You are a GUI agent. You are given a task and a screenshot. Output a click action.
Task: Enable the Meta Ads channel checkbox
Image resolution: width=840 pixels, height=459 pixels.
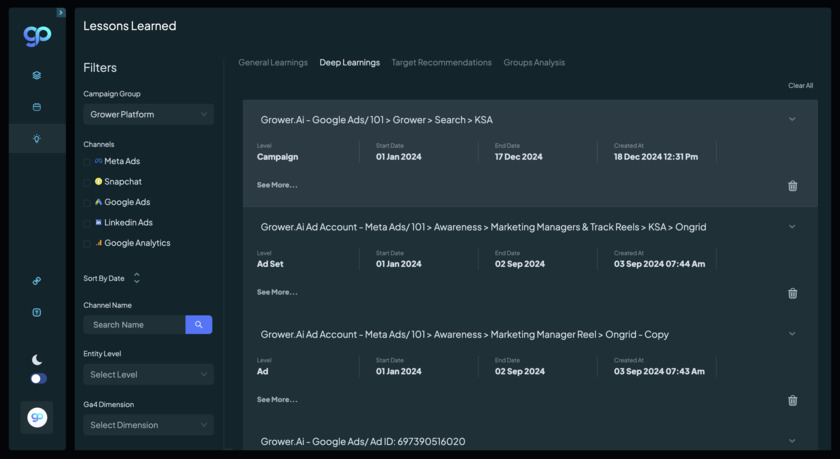(88, 162)
